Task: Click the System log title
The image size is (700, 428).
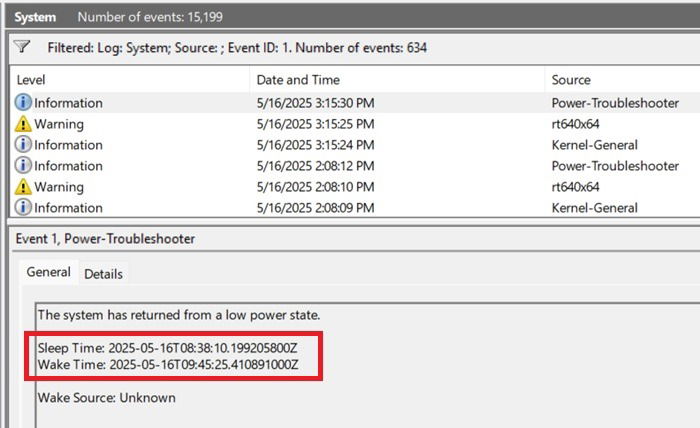Action: click(x=35, y=17)
